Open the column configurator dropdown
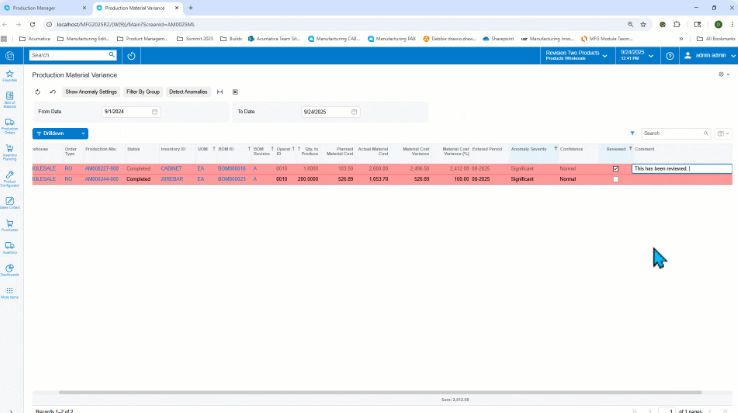The width and height of the screenshot is (738, 413). tap(723, 133)
